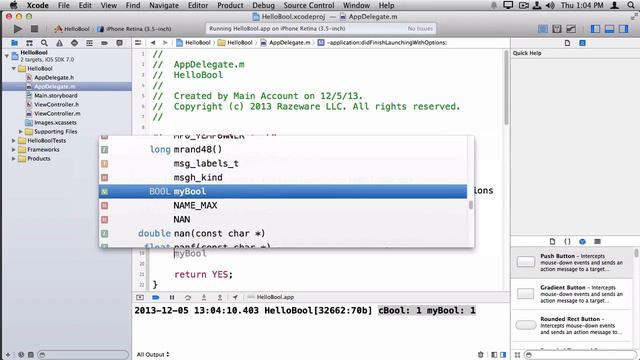The height and width of the screenshot is (360, 640).
Task: Open the Product menu
Action: click(x=230, y=5)
